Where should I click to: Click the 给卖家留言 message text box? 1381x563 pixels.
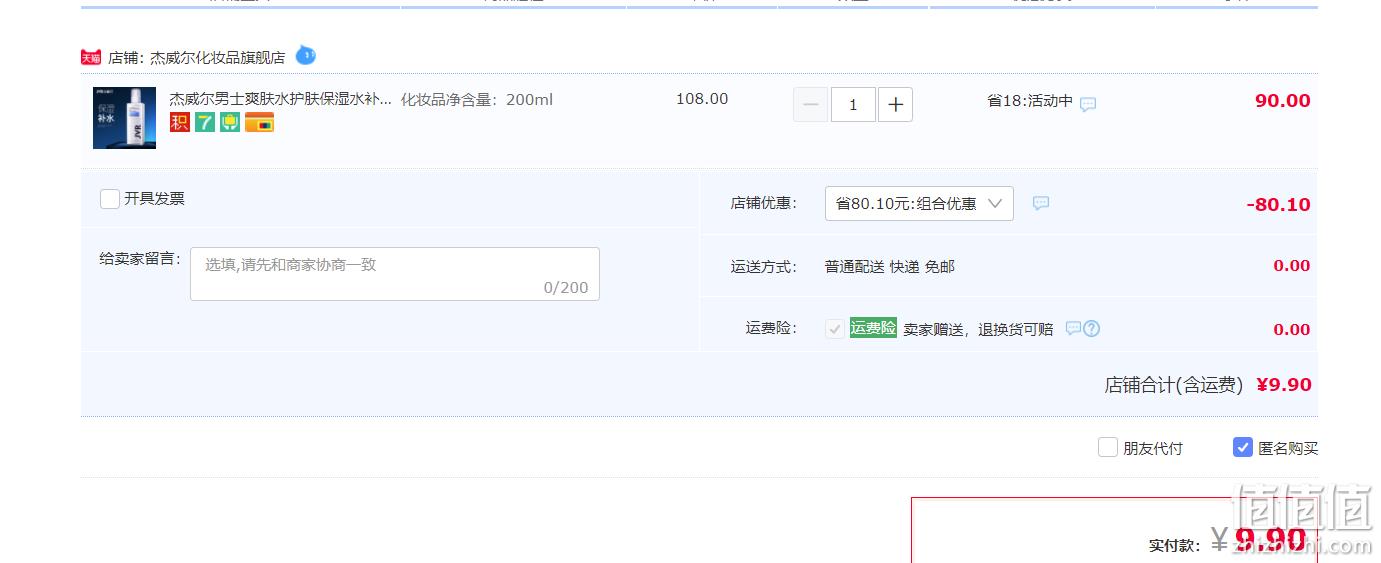click(x=395, y=274)
